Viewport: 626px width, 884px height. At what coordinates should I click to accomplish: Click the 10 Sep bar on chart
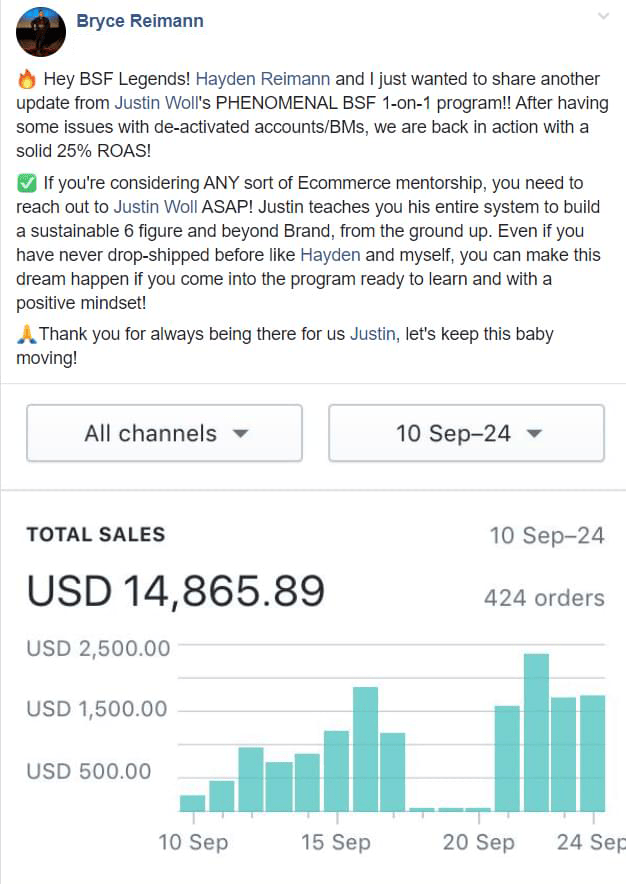tap(192, 802)
